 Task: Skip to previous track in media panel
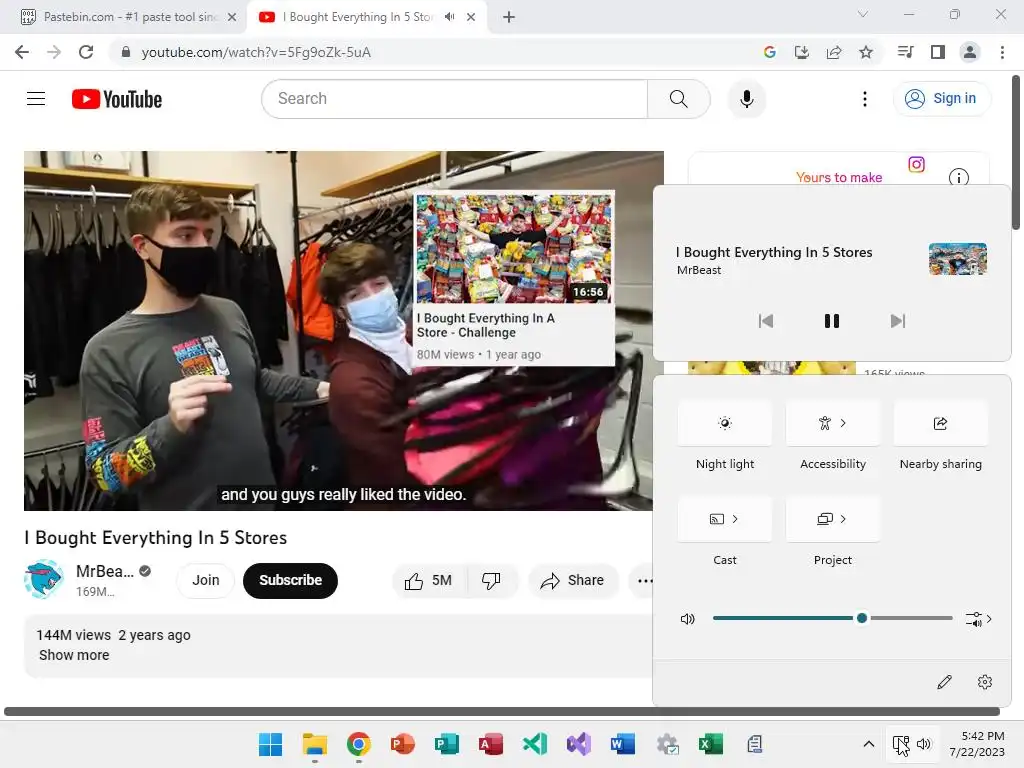point(765,321)
